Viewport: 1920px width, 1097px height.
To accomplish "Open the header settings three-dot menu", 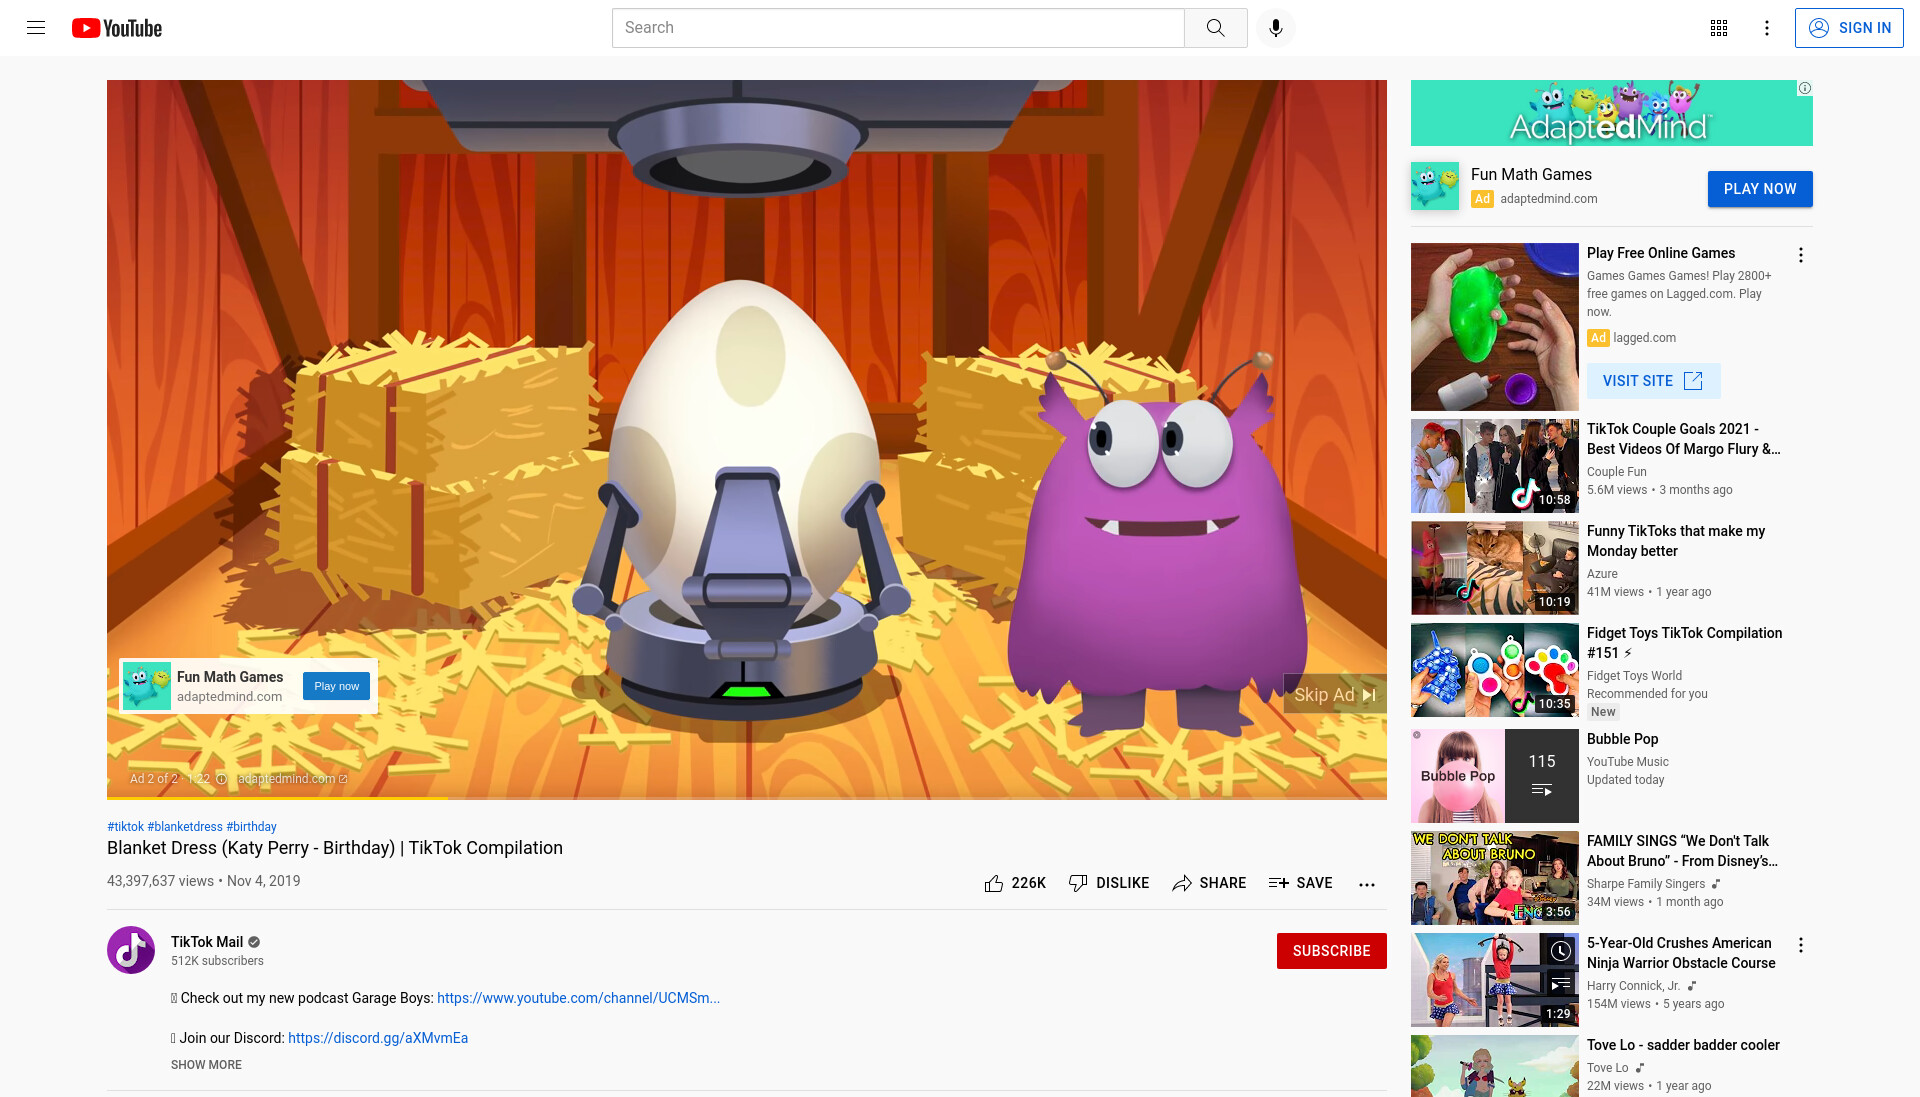I will 1767,28.
